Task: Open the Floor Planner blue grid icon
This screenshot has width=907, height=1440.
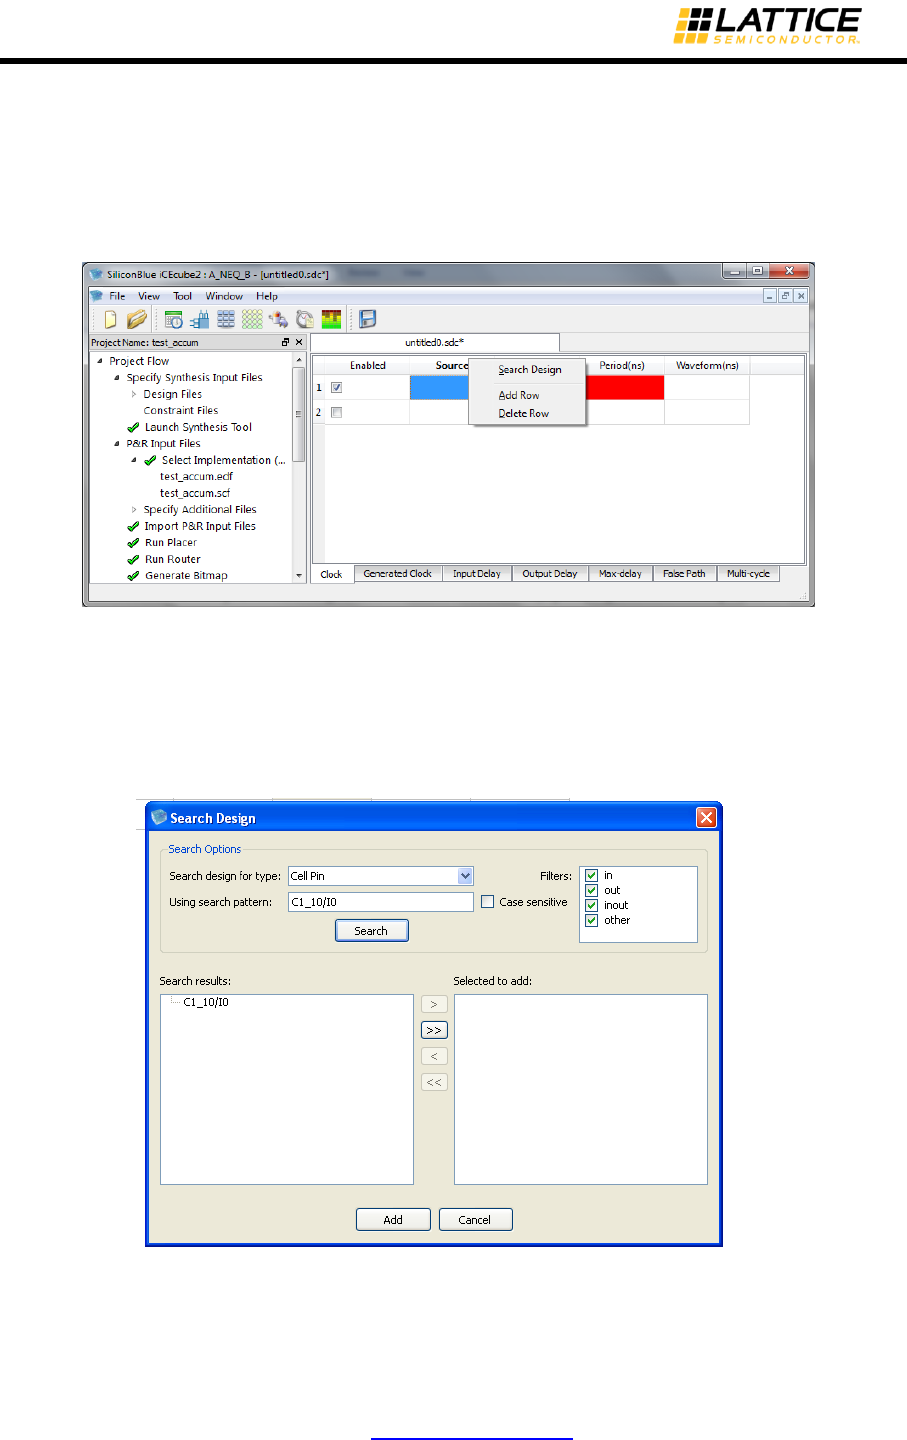Action: (x=226, y=319)
